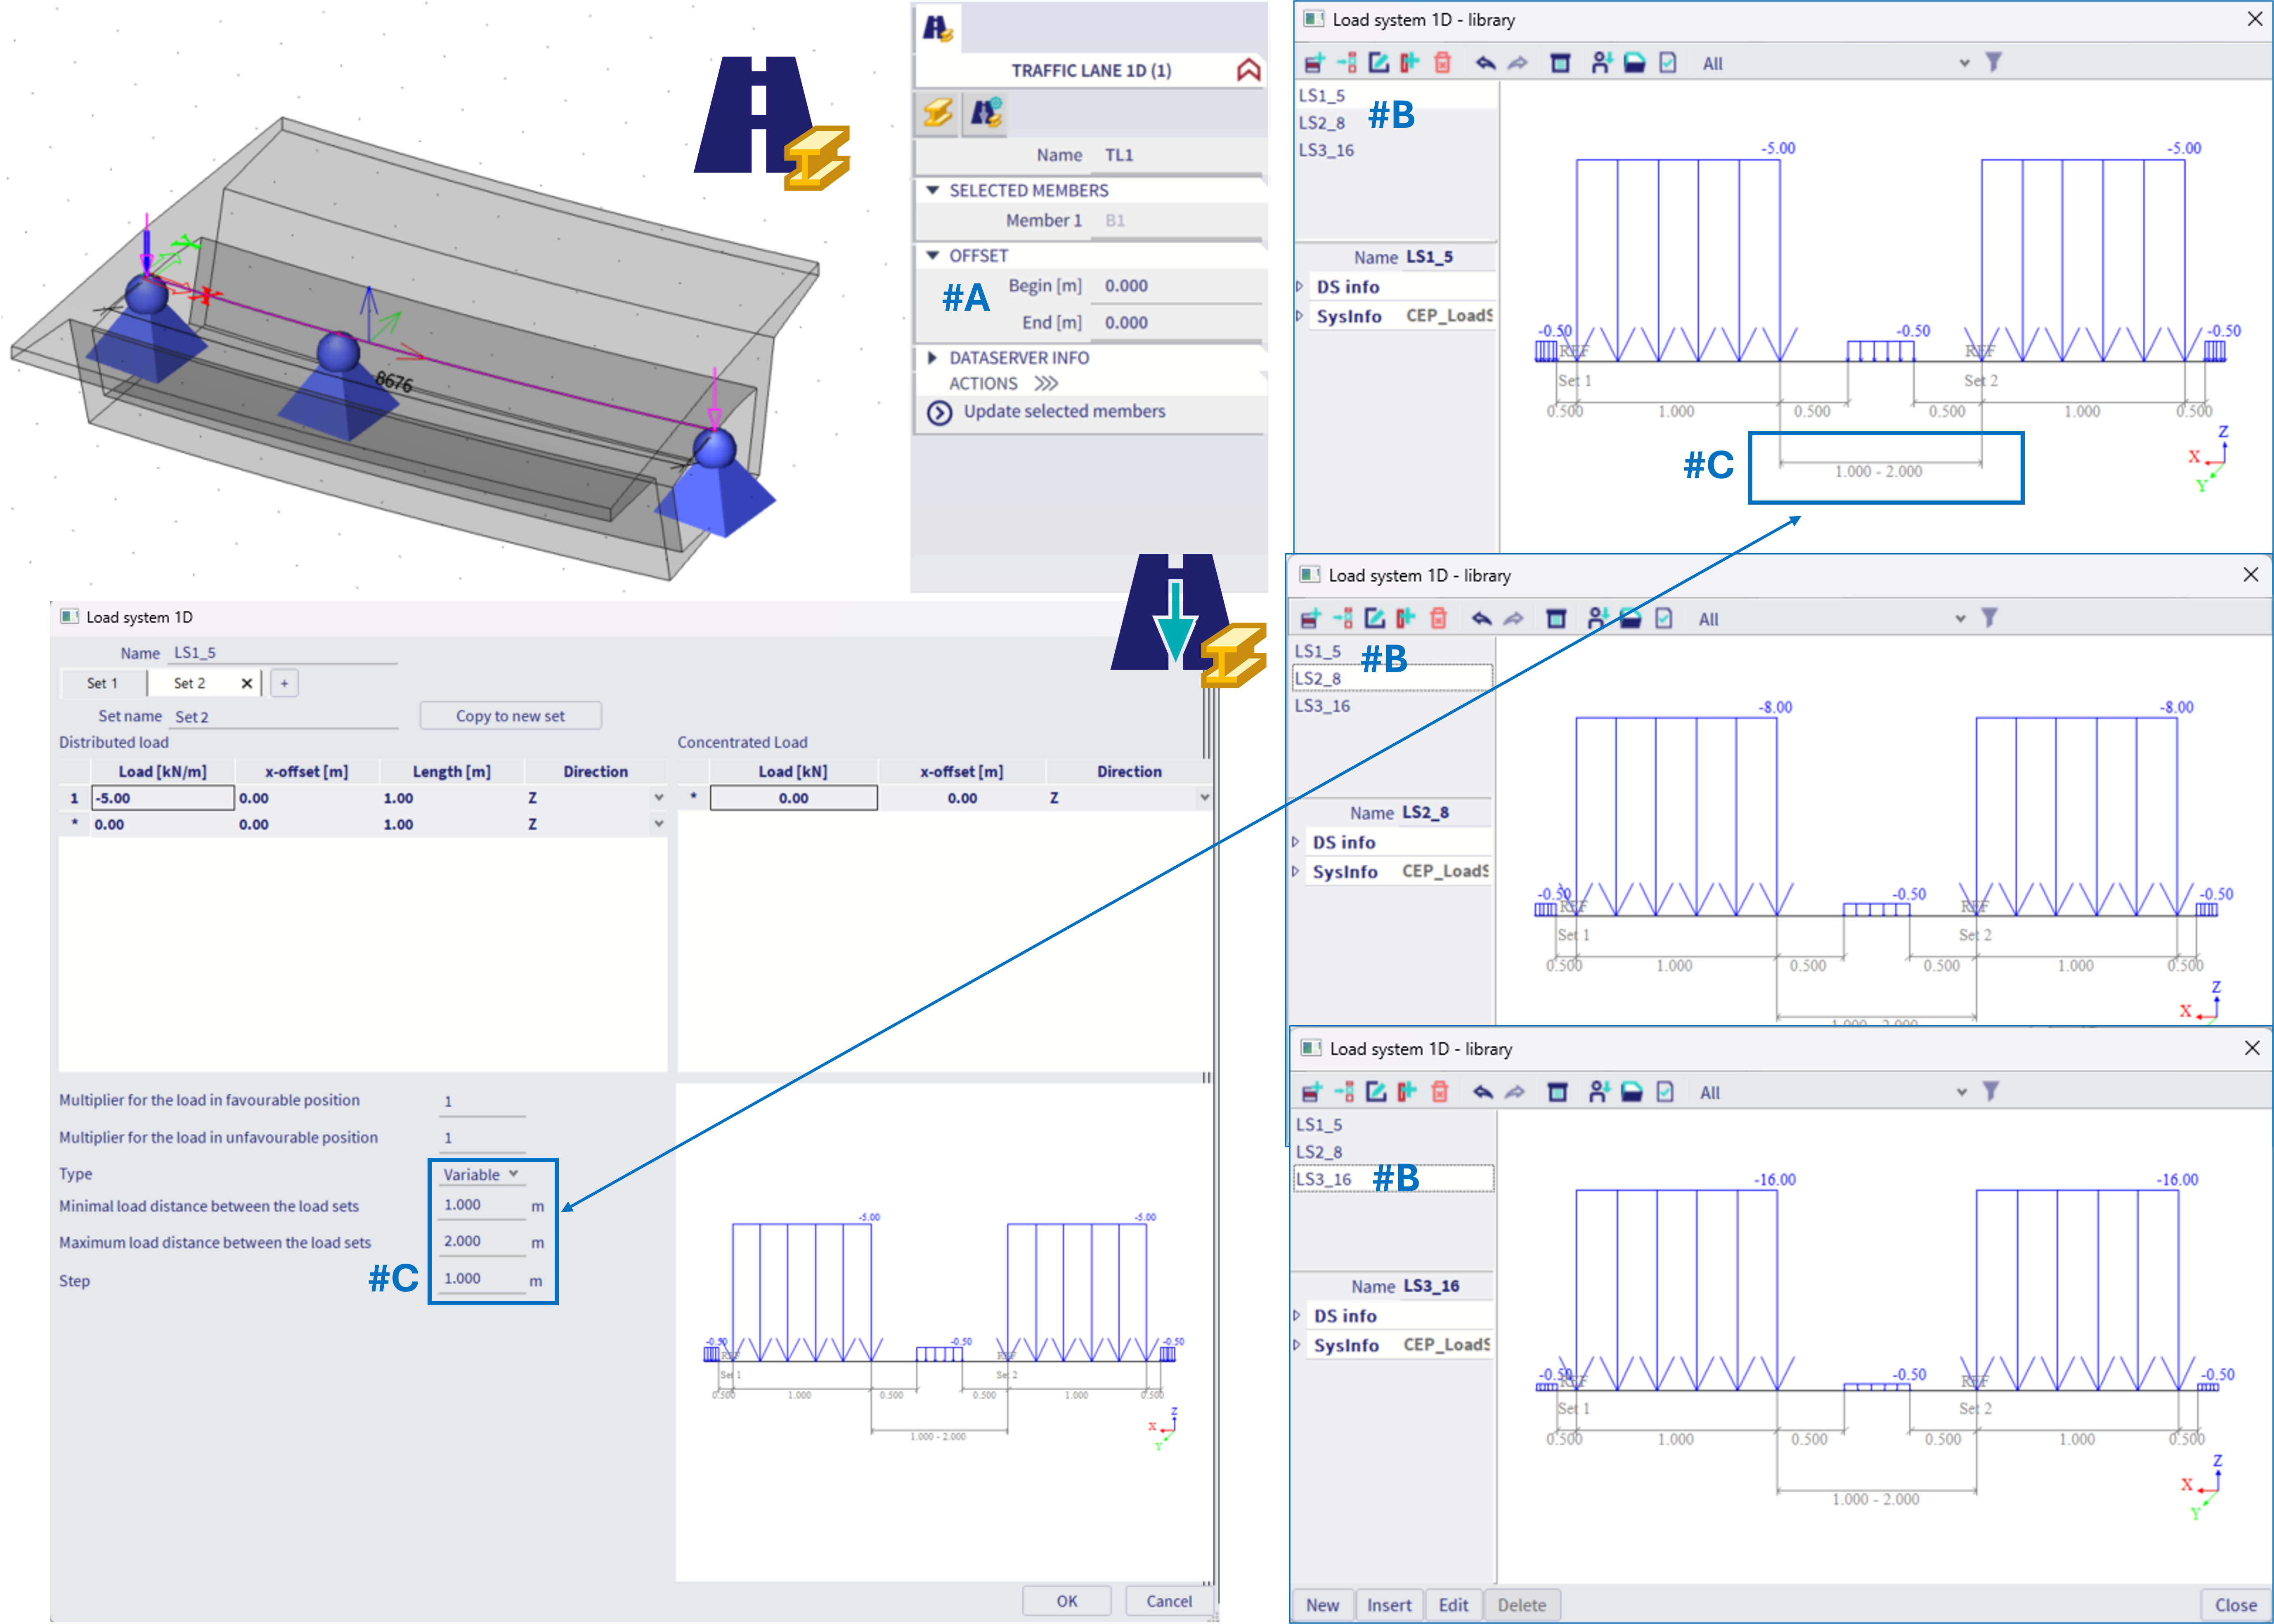Click the plus button to add a new set
The width and height of the screenshot is (2274, 1624).
[x=284, y=683]
